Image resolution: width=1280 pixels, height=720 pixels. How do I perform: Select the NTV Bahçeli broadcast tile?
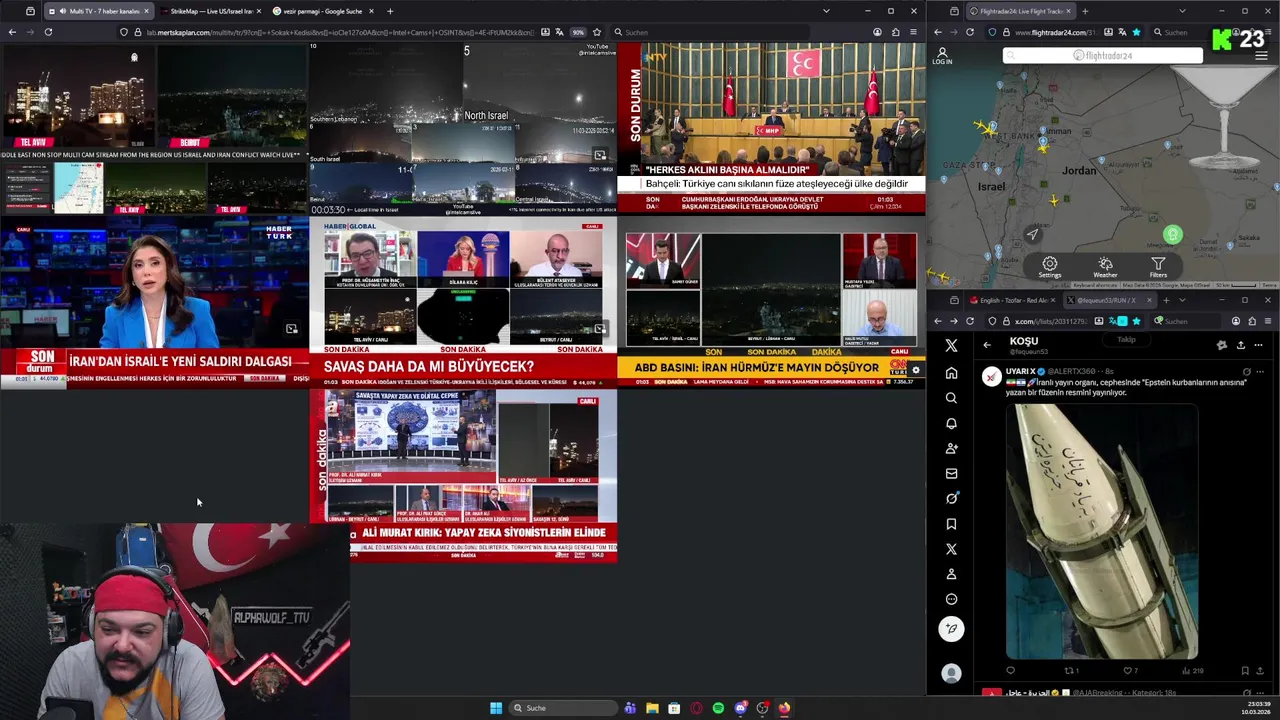pos(771,128)
